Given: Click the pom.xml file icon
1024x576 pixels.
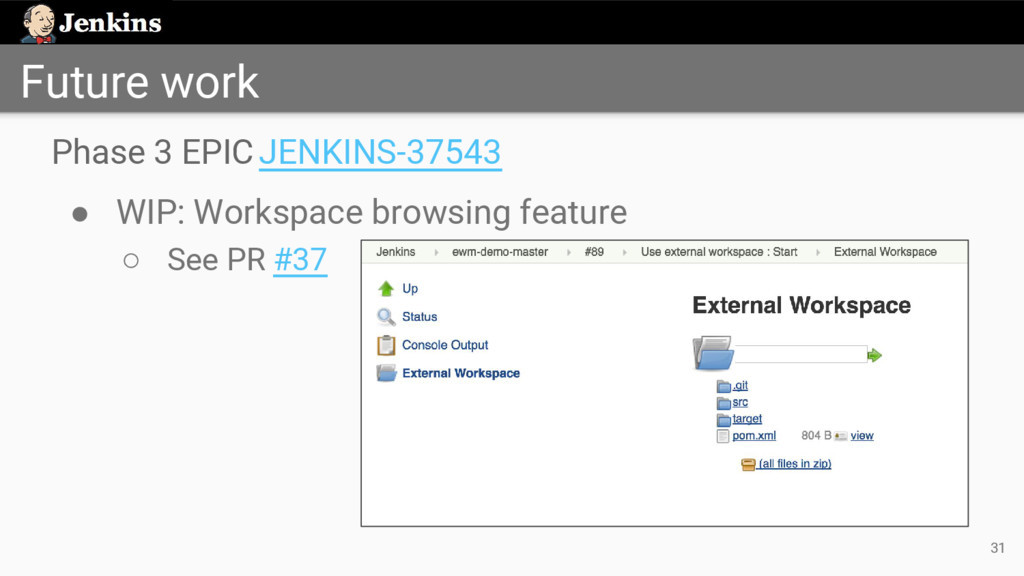Looking at the screenshot, I should point(723,436).
